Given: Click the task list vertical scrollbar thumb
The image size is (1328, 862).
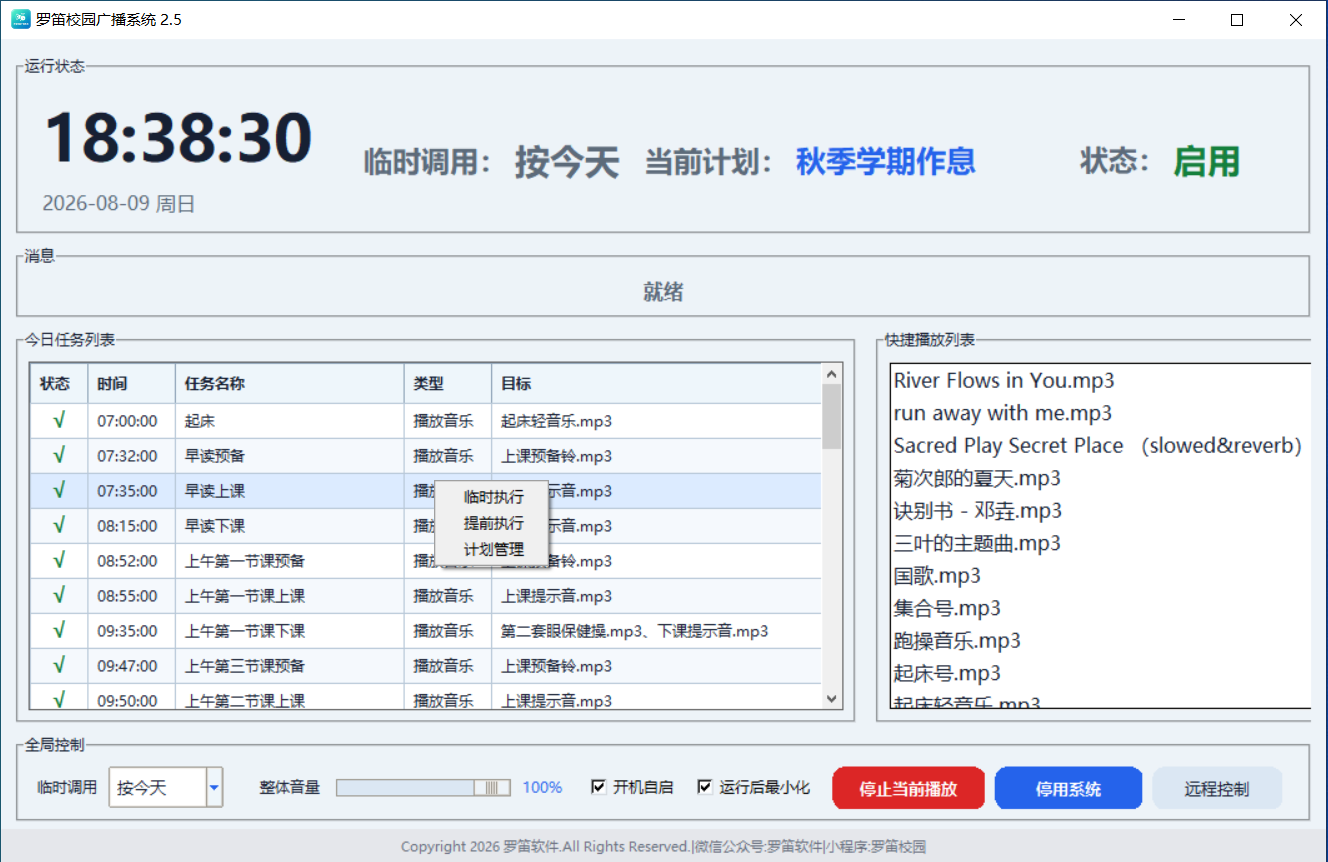Looking at the screenshot, I should (x=831, y=416).
